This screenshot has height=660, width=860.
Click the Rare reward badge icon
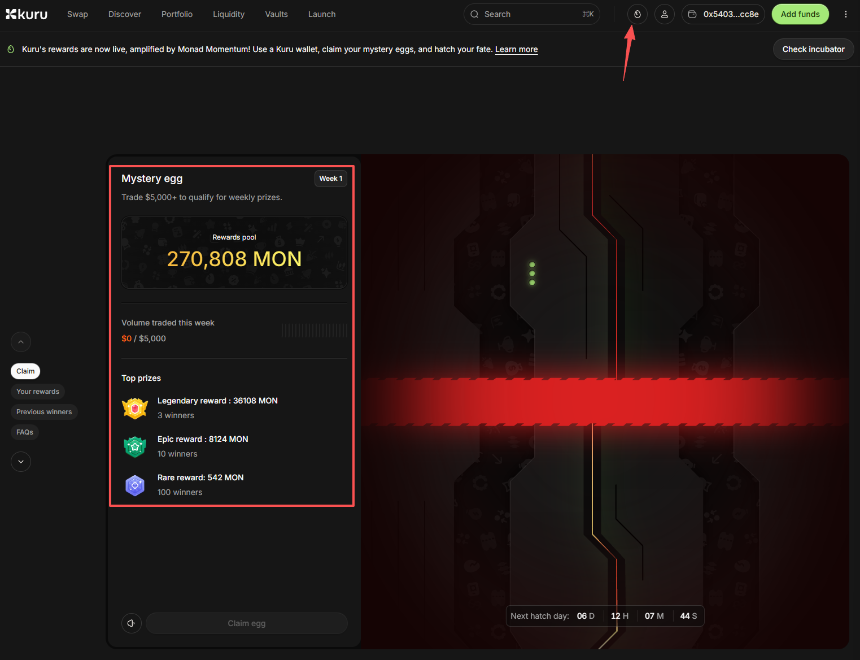[135, 485]
